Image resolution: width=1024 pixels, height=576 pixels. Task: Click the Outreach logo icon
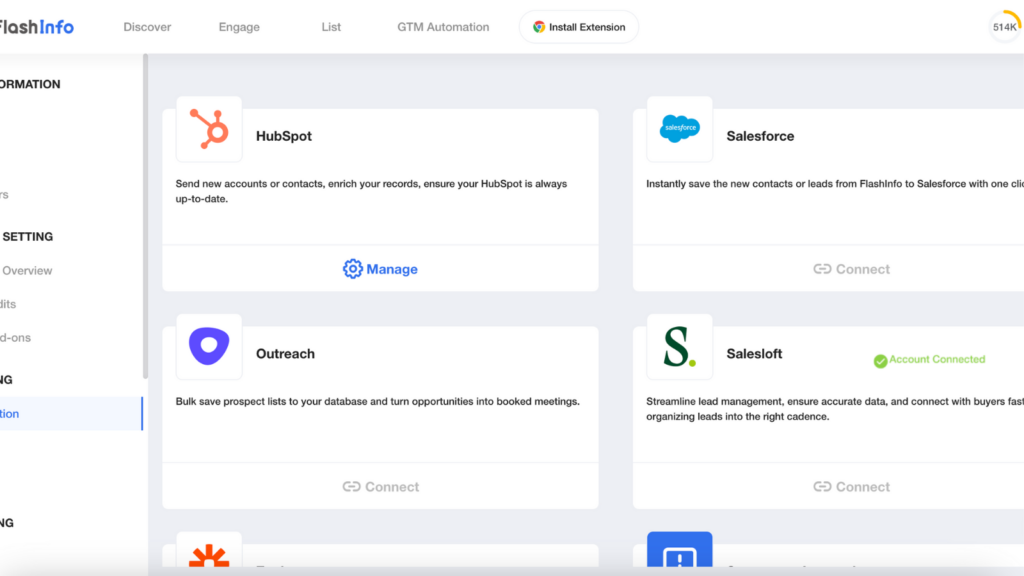[209, 346]
